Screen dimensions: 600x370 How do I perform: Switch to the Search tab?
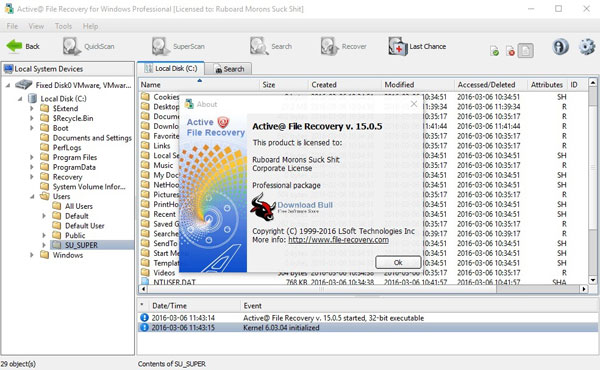(x=228, y=69)
